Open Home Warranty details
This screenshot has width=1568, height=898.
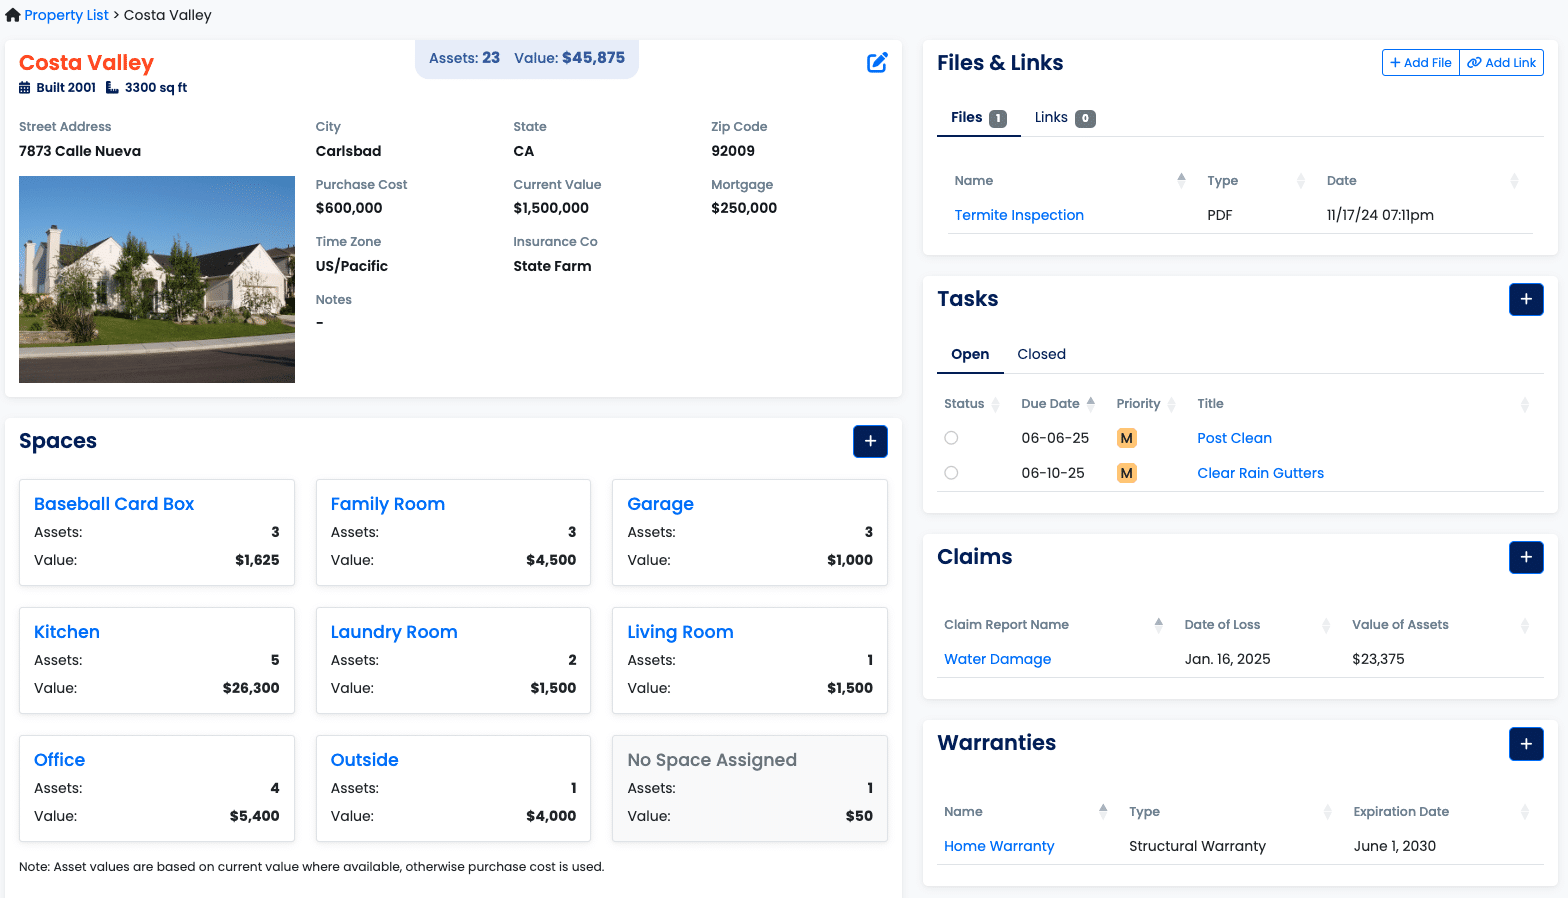999,846
